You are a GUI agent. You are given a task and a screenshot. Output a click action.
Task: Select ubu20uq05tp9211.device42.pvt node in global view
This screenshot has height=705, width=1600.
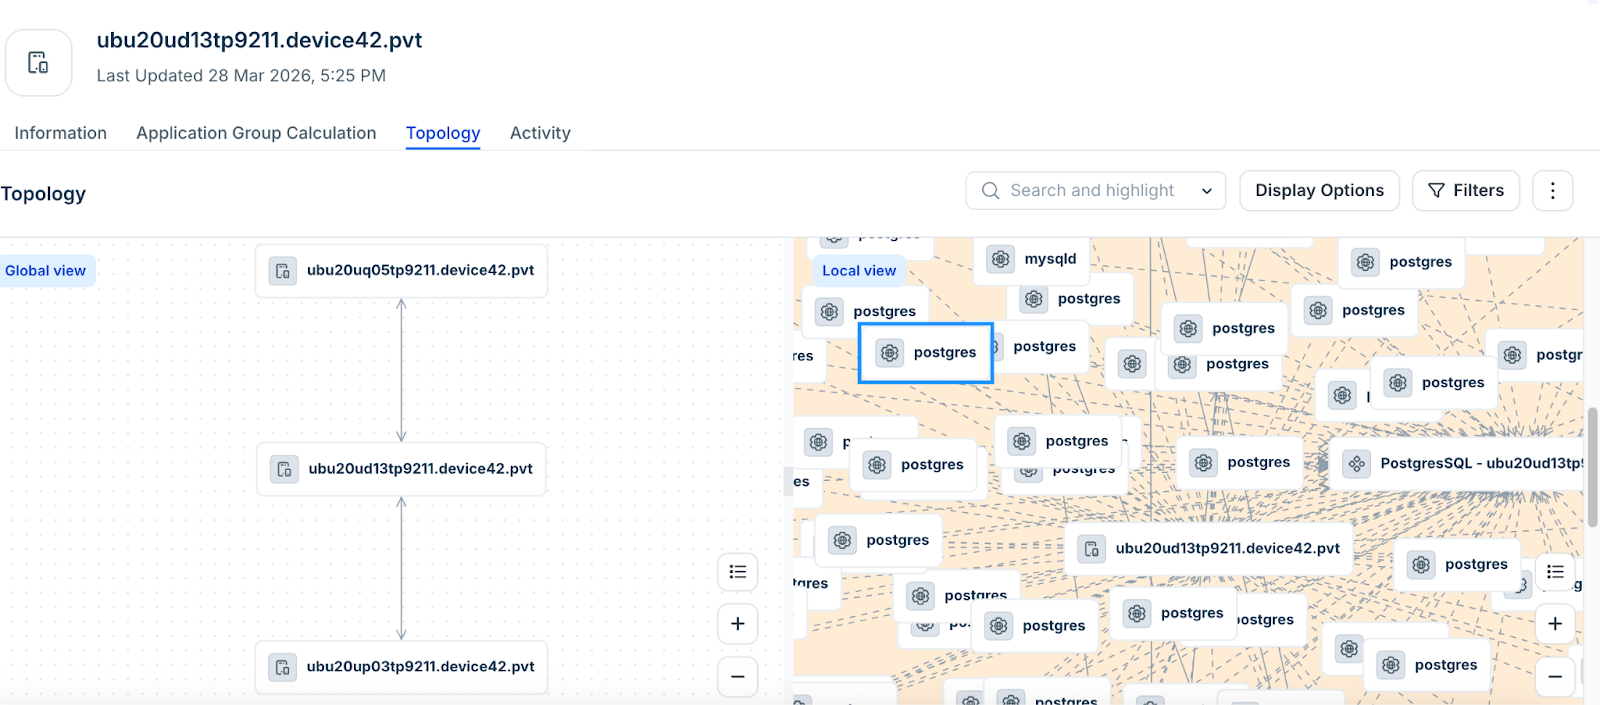coord(401,270)
